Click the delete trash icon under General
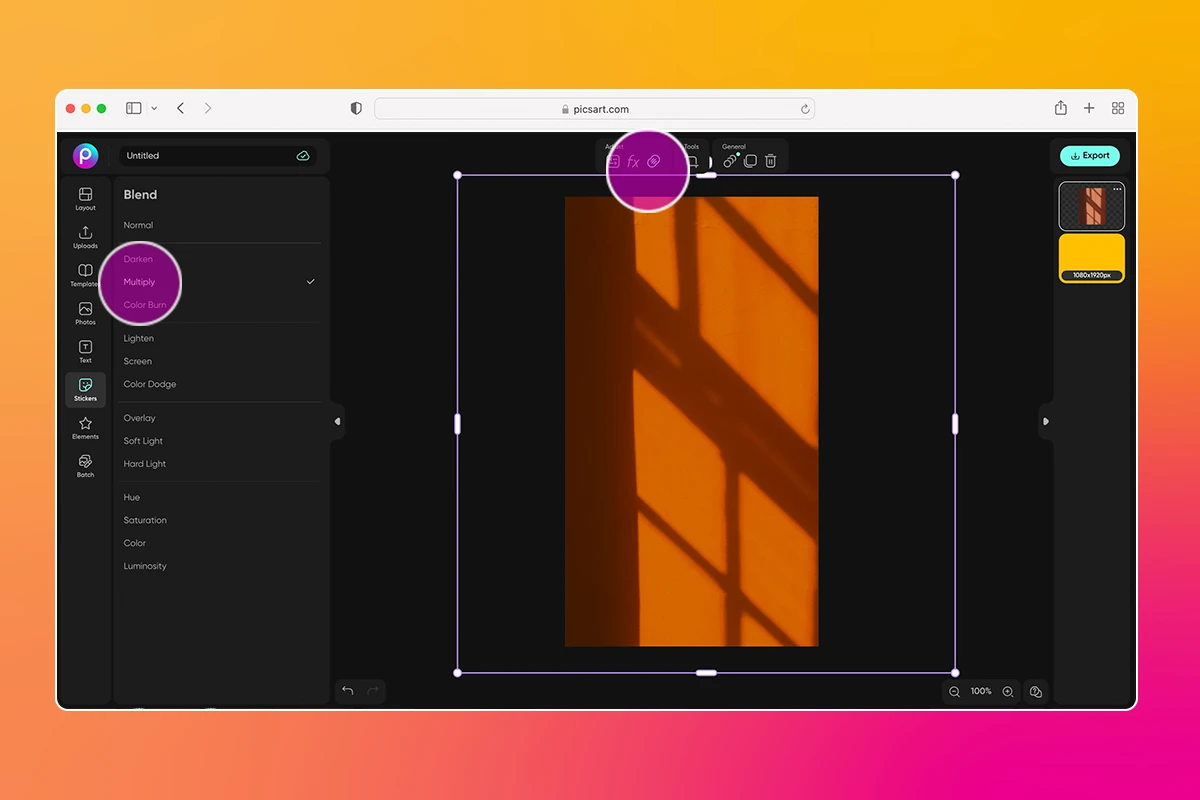 (770, 161)
